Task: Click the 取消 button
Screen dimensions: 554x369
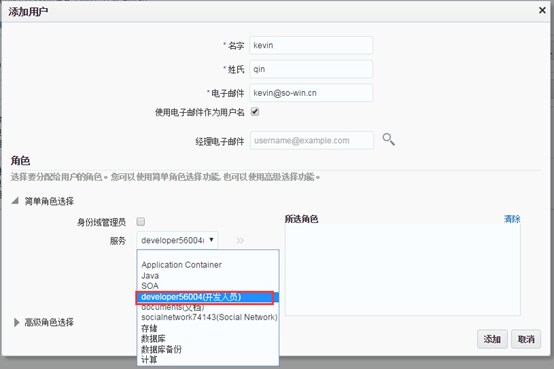Action: (526, 339)
